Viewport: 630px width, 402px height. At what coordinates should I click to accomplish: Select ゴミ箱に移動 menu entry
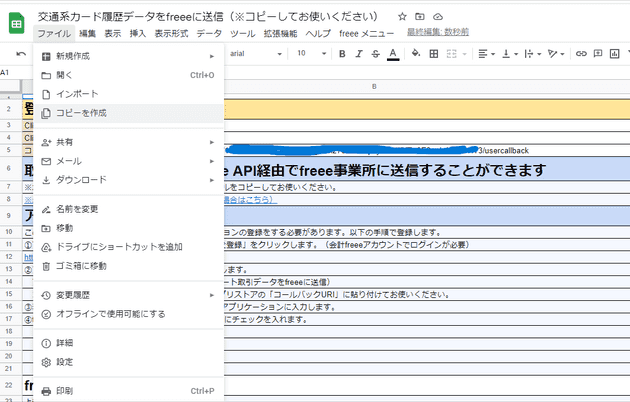(129, 266)
